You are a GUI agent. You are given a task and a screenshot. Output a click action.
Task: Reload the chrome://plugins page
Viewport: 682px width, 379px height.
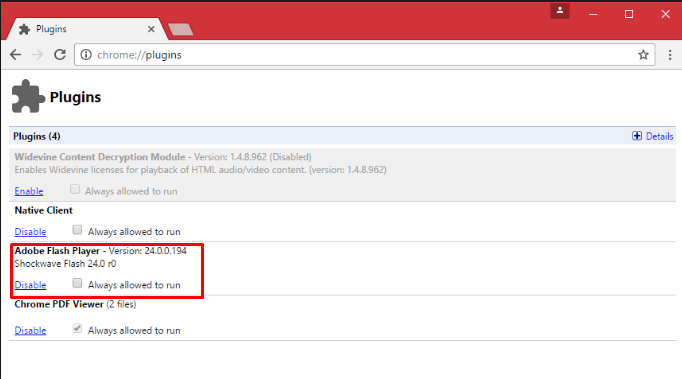point(60,55)
